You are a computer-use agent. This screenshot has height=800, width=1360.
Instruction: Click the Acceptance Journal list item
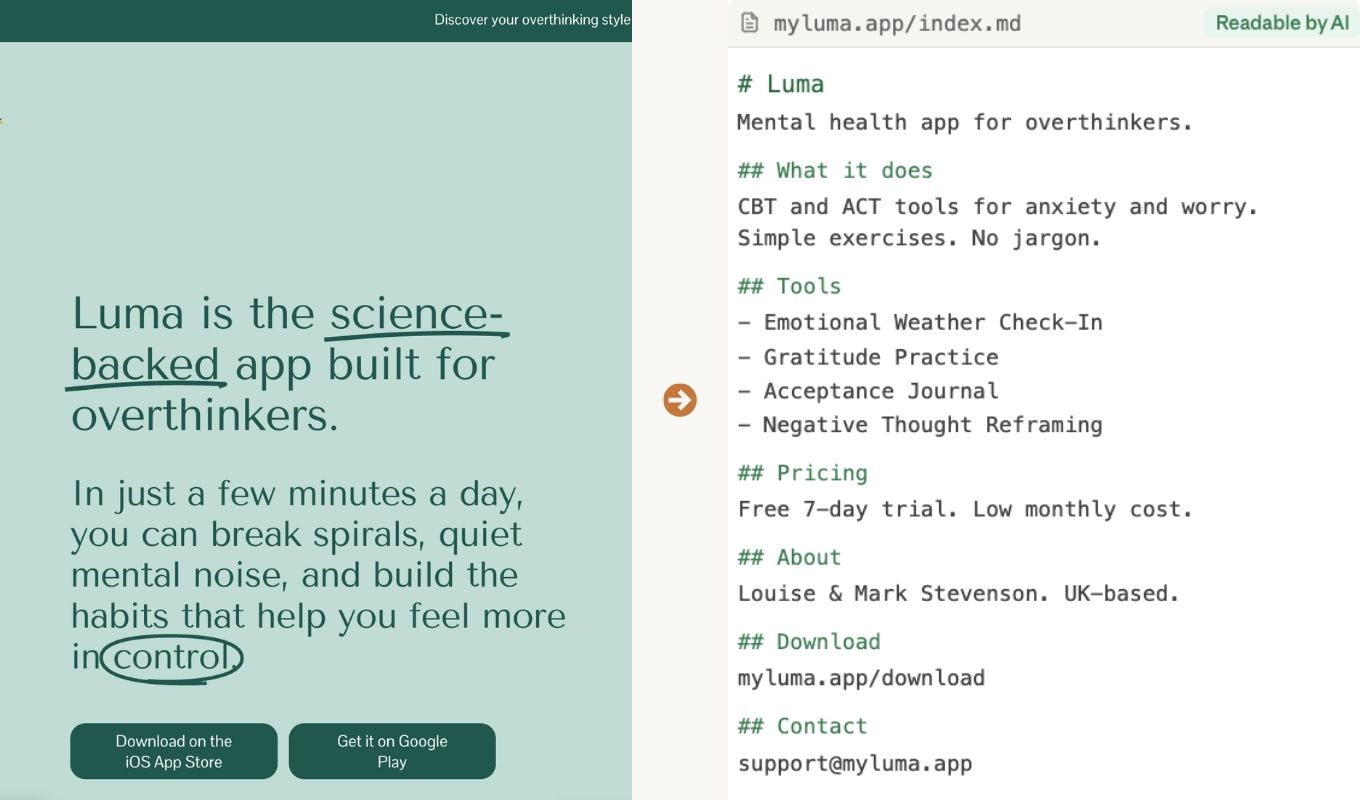(868, 391)
